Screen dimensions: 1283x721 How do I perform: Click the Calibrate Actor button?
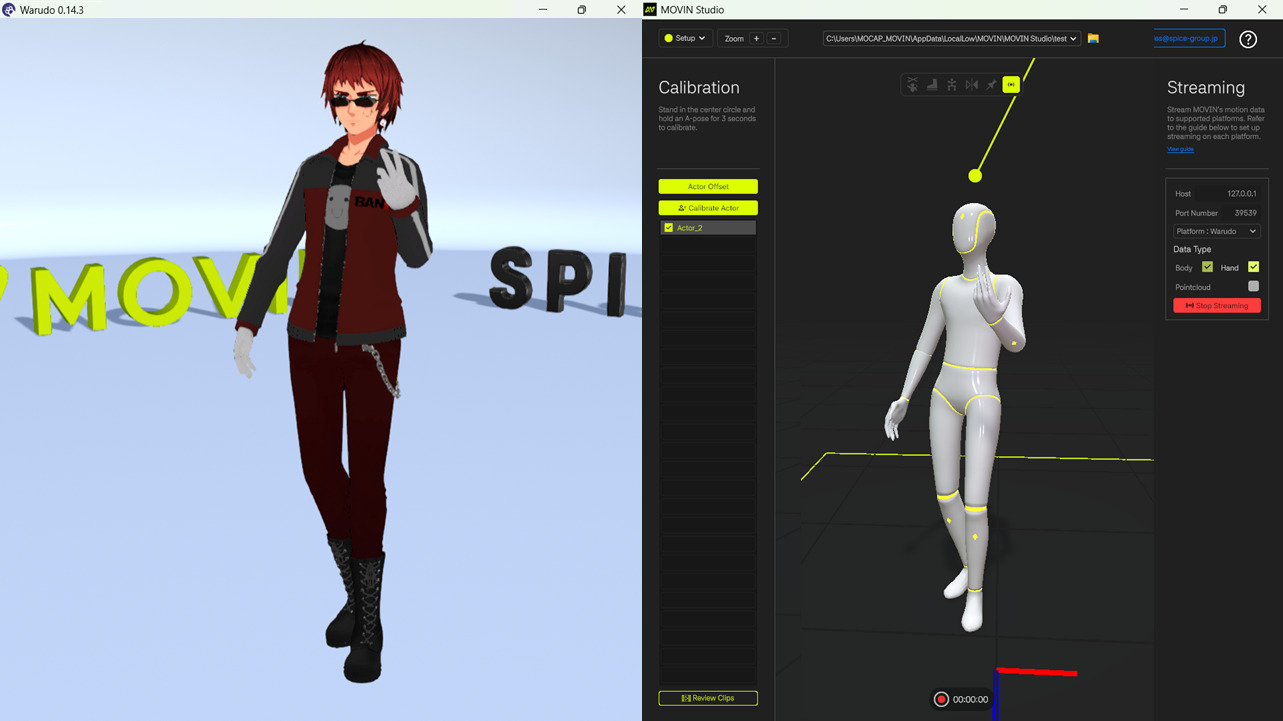(x=708, y=208)
